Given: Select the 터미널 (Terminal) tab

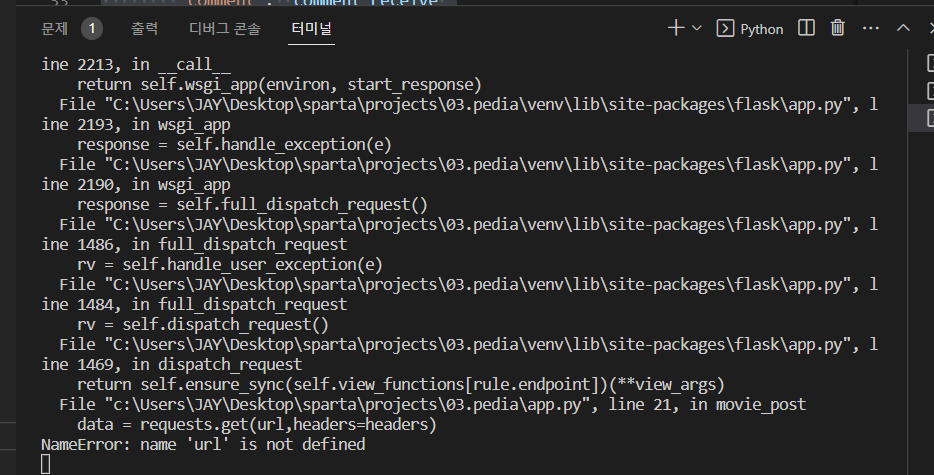Looking at the screenshot, I should (x=311, y=29).
